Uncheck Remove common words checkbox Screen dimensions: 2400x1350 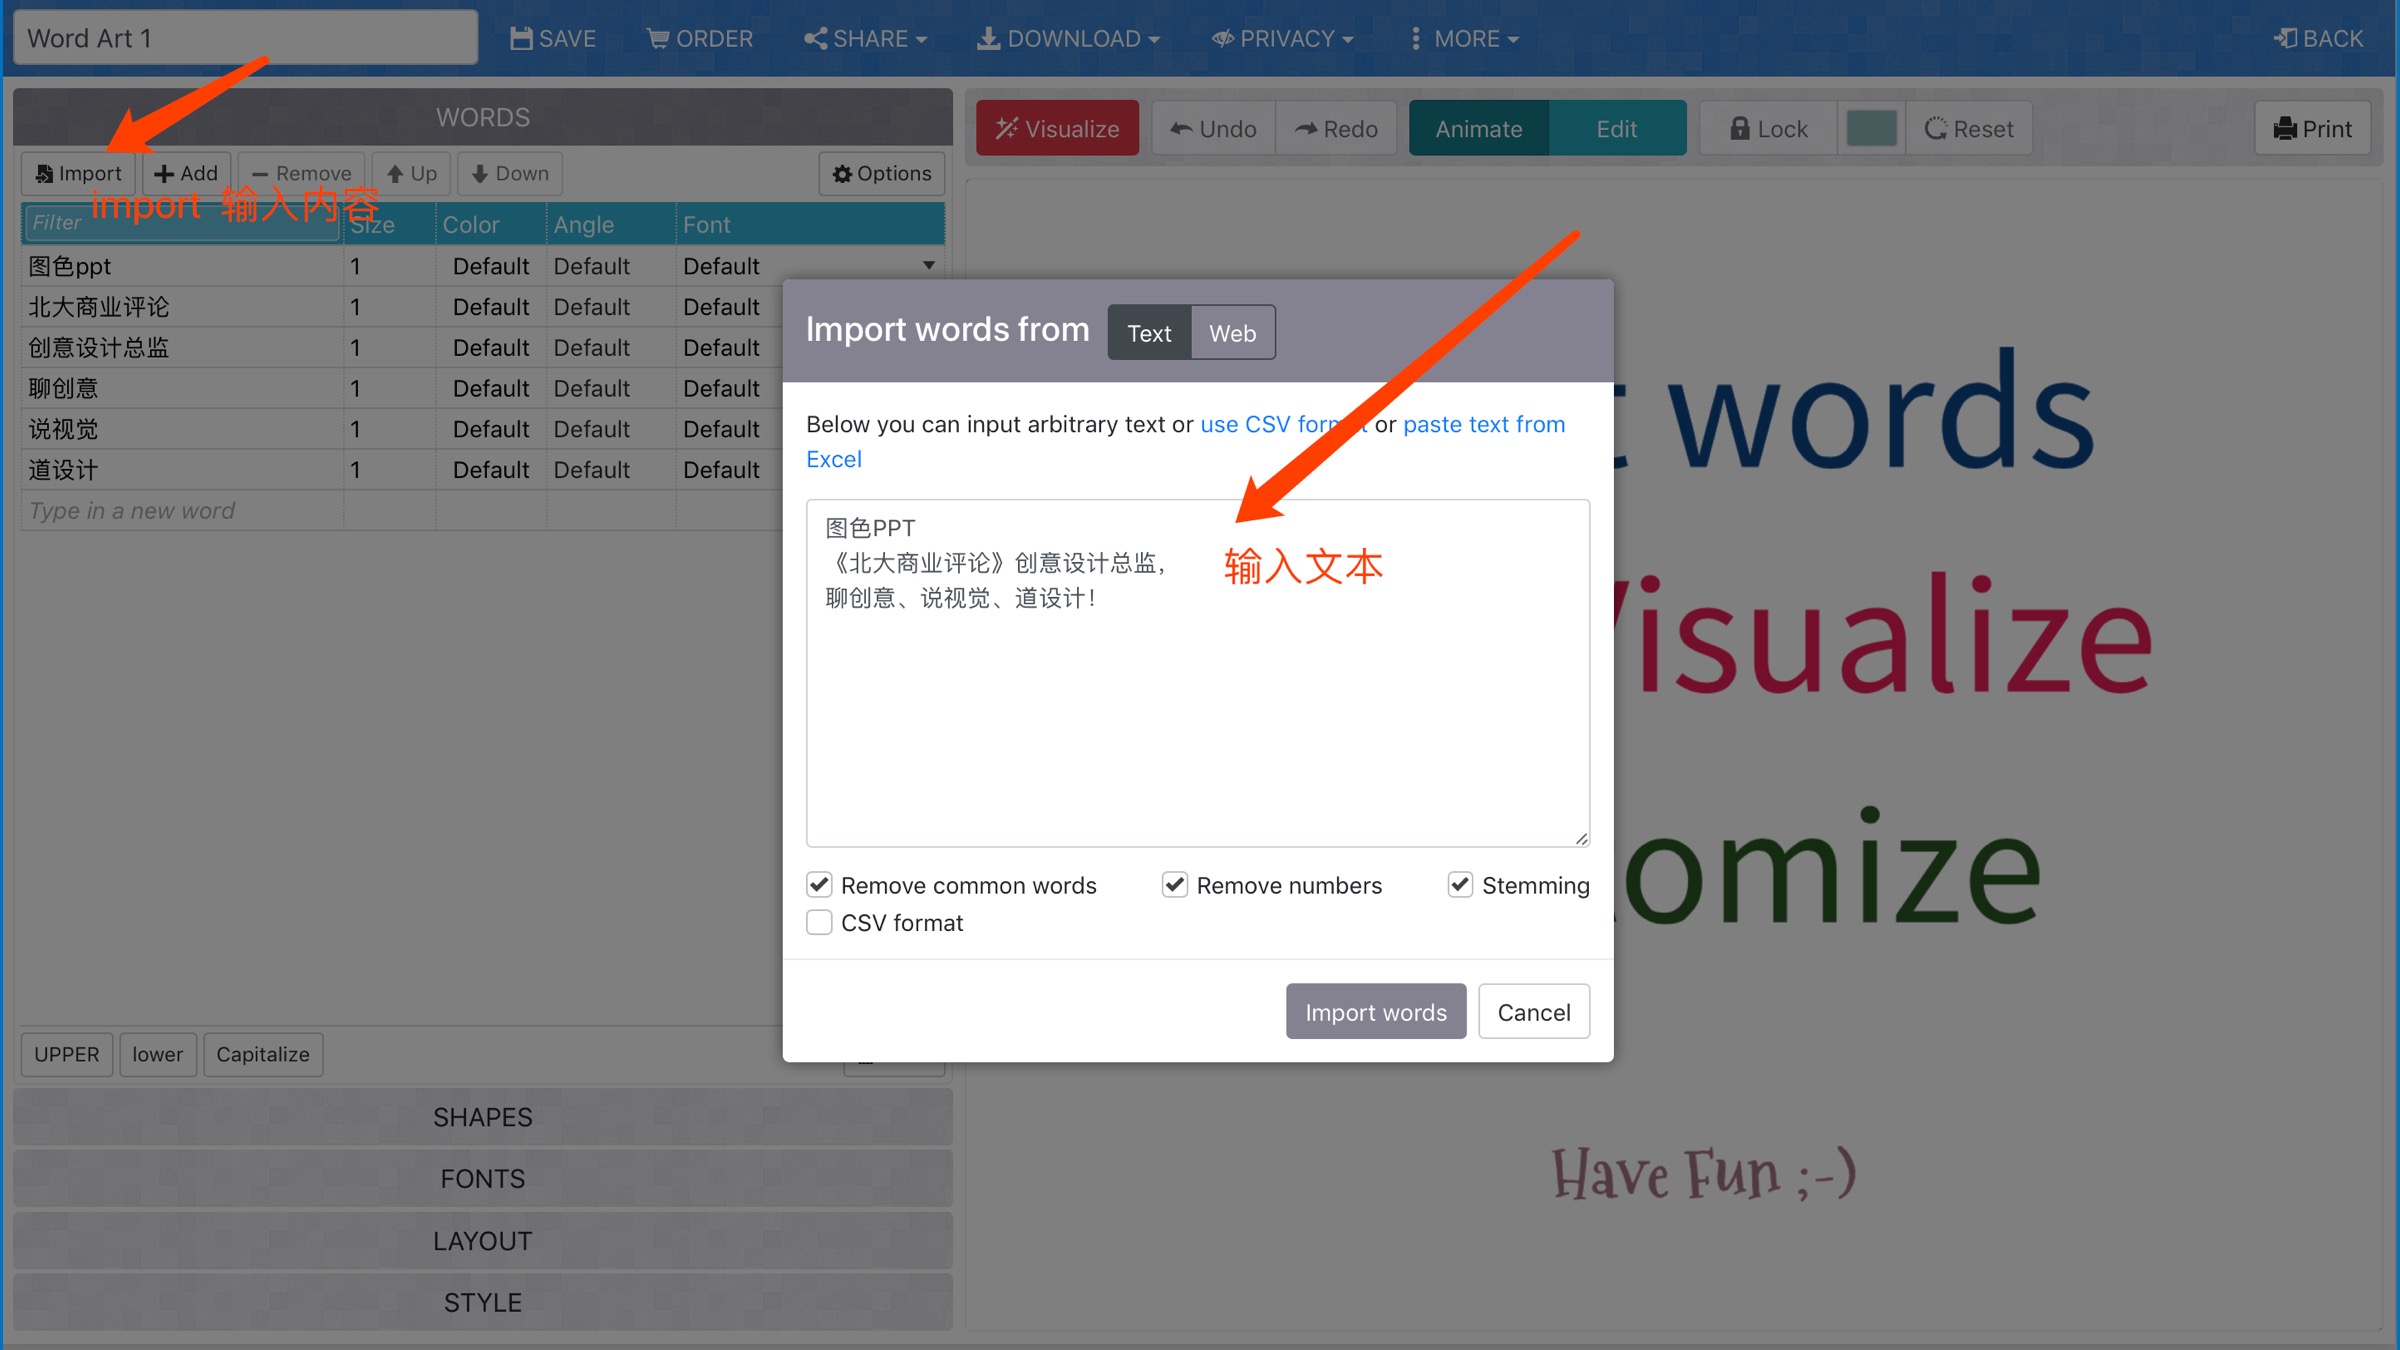tap(819, 884)
